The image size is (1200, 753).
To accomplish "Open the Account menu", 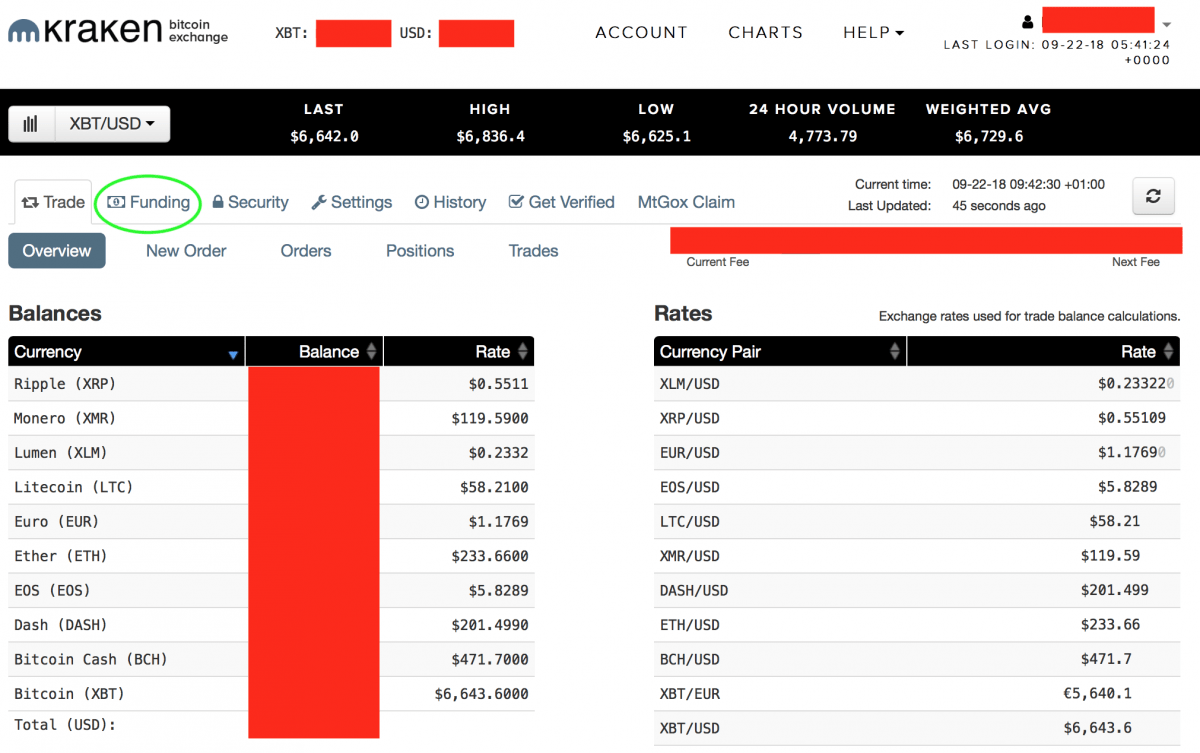I will 641,32.
